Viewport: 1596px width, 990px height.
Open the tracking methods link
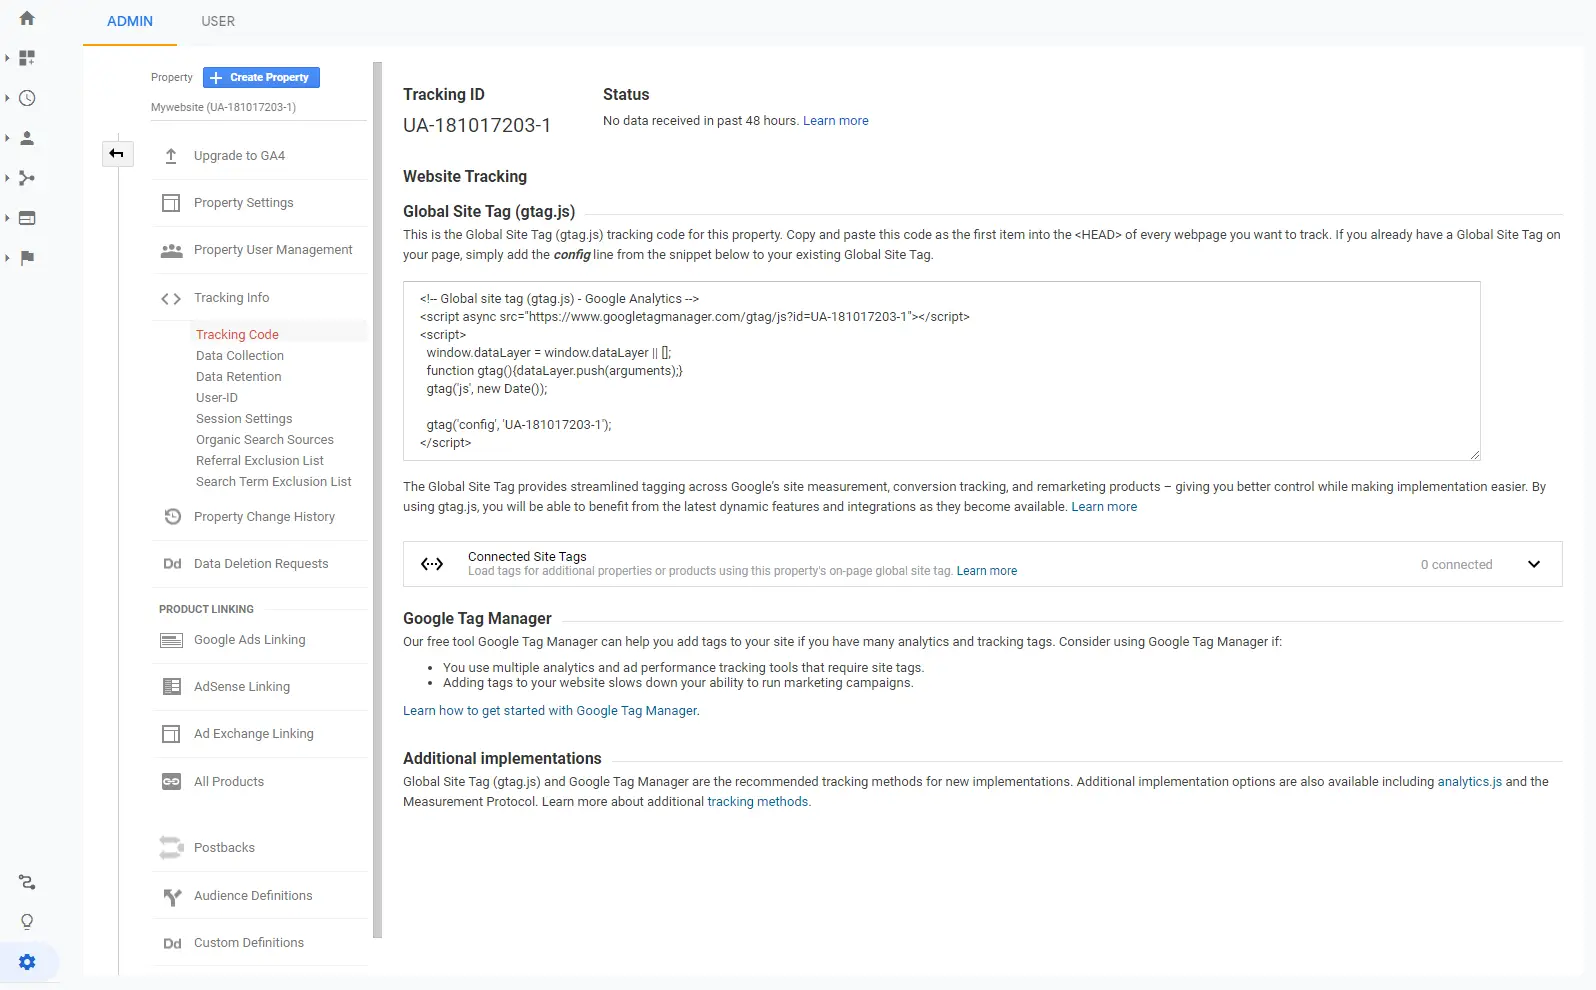759,802
